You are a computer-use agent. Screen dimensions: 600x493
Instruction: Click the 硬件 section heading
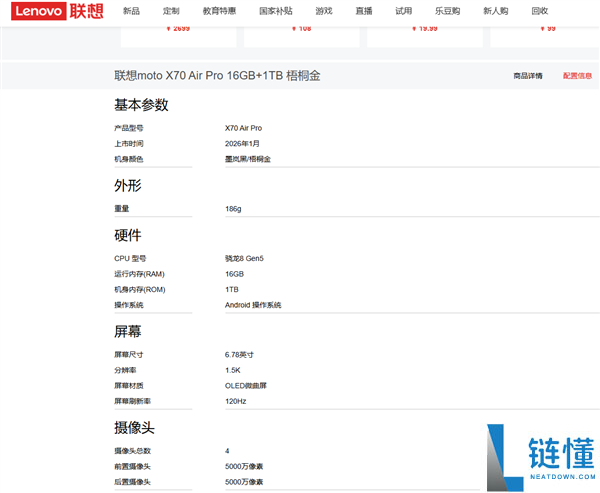click(128, 235)
